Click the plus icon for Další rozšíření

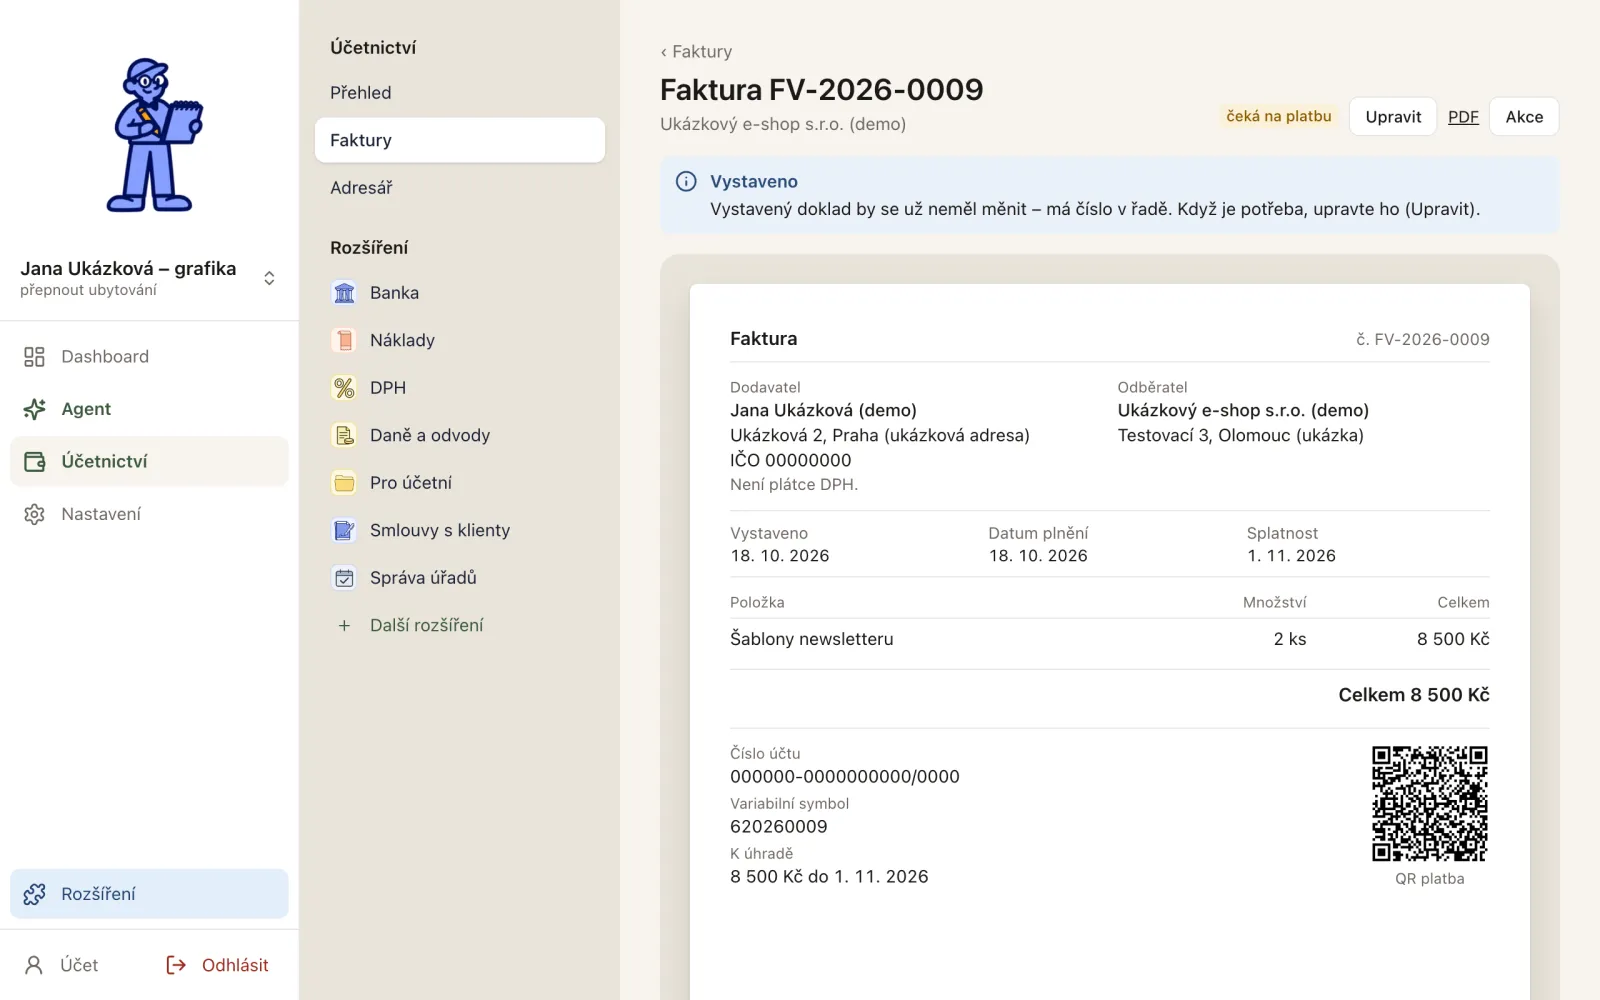344,625
